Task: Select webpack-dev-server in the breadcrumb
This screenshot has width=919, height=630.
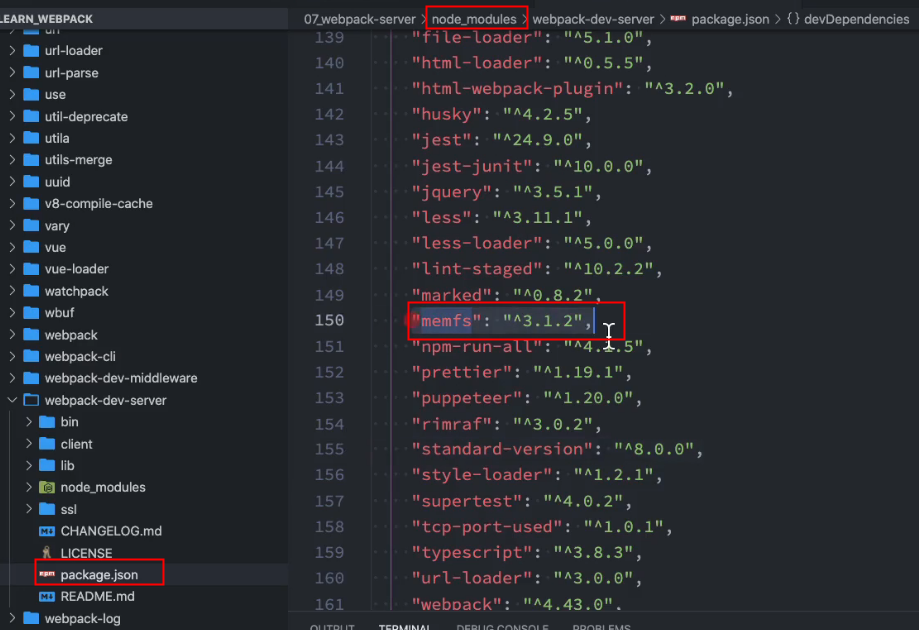Action: 593,19
